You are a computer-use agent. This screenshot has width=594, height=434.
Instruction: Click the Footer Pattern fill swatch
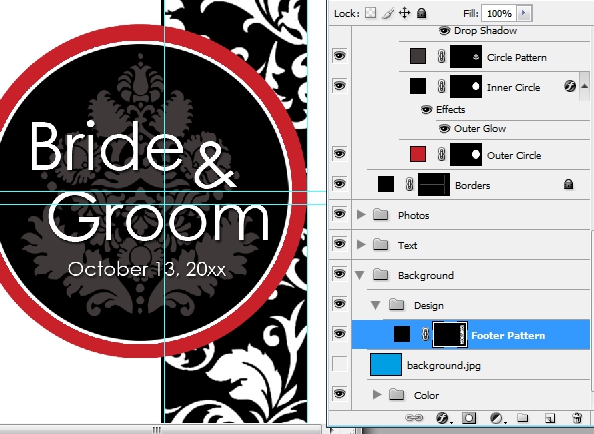tap(402, 334)
